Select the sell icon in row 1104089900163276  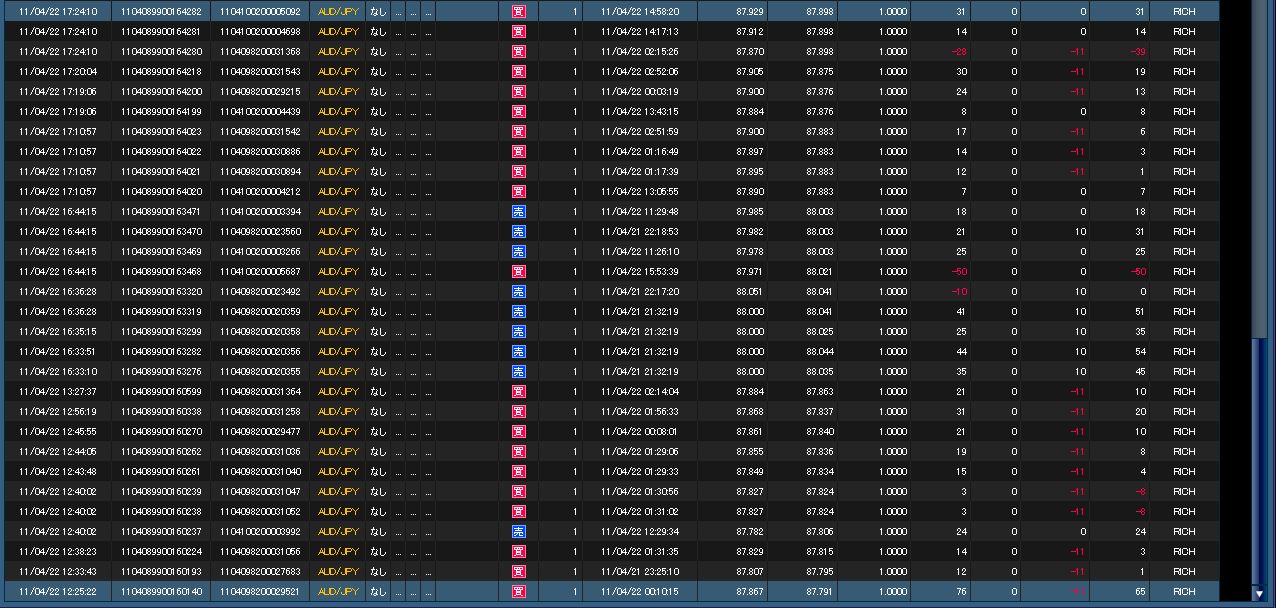pyautogui.click(x=518, y=372)
